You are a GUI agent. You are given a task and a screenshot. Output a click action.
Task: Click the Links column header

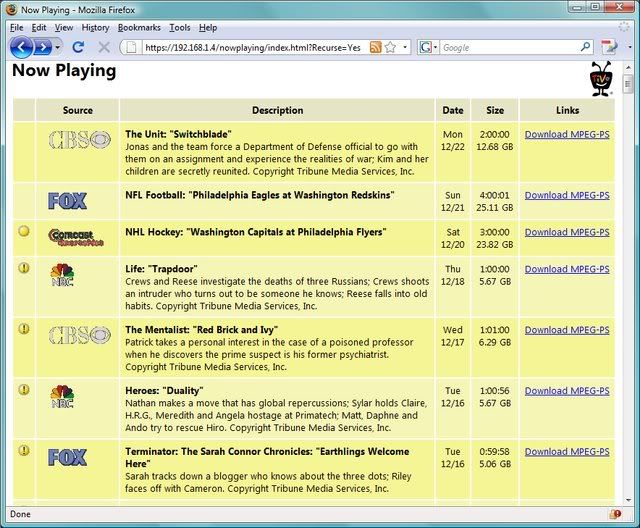[567, 110]
